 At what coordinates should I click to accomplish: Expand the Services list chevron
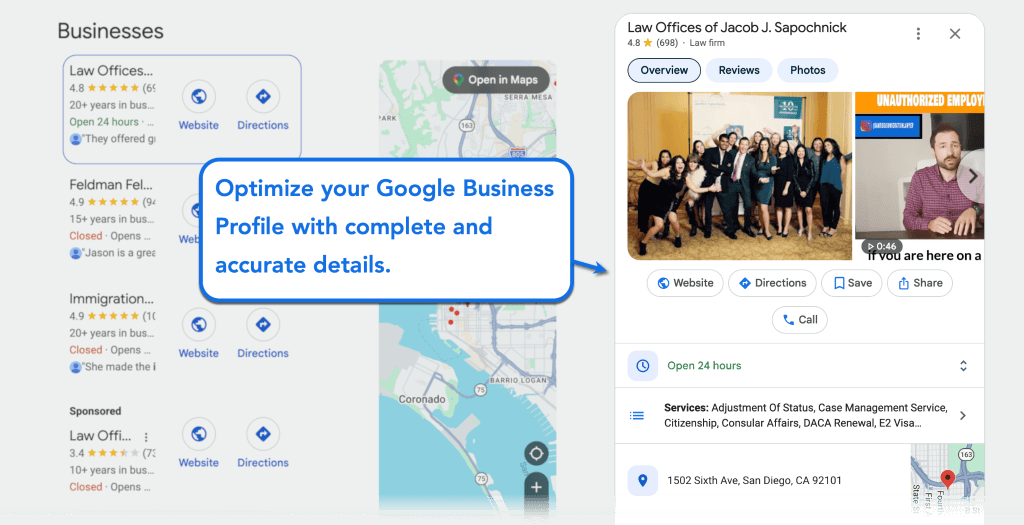(x=963, y=415)
